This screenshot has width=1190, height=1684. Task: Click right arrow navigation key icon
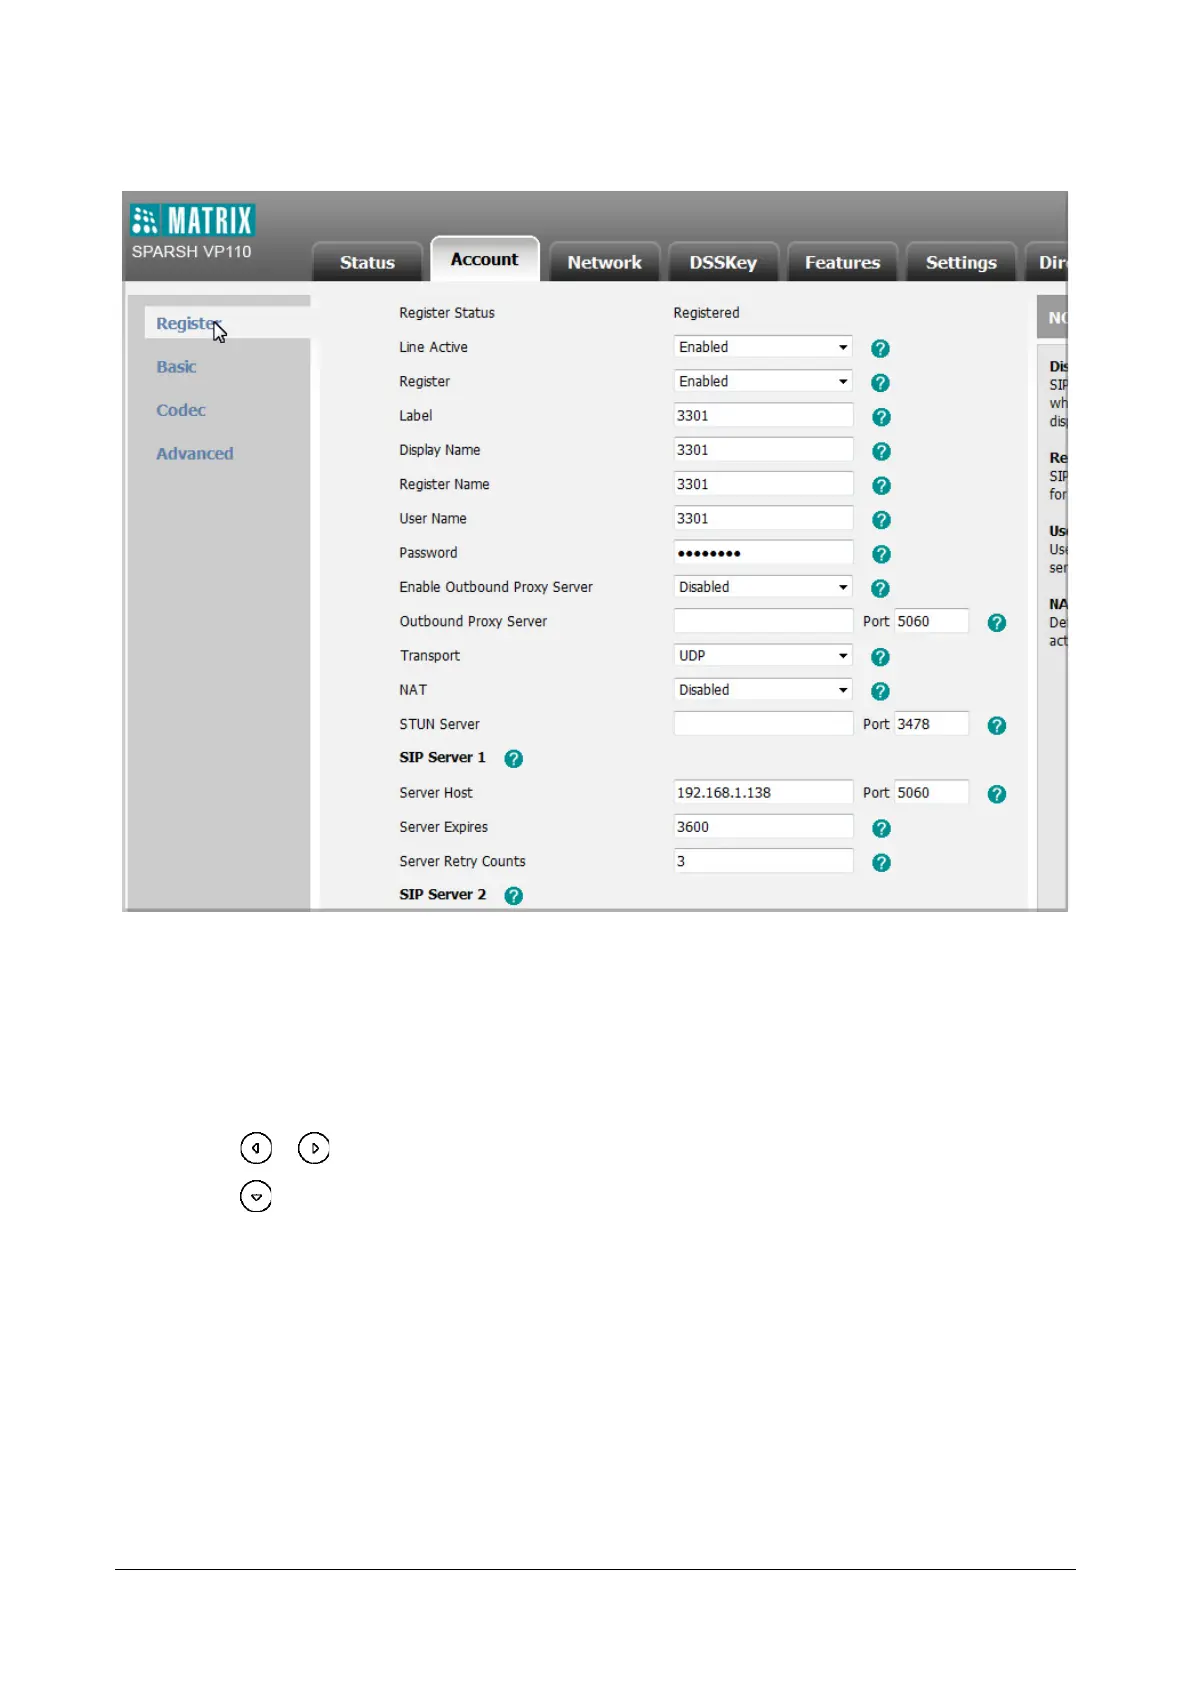point(314,1148)
